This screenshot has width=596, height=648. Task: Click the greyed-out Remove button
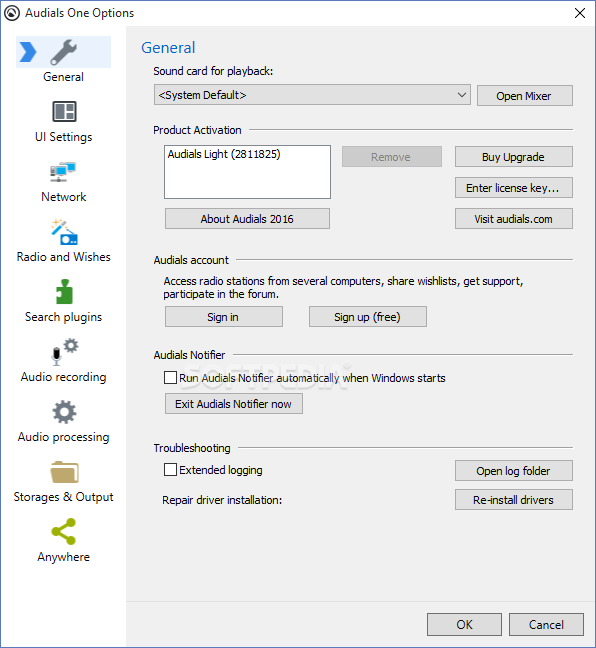pyautogui.click(x=391, y=157)
